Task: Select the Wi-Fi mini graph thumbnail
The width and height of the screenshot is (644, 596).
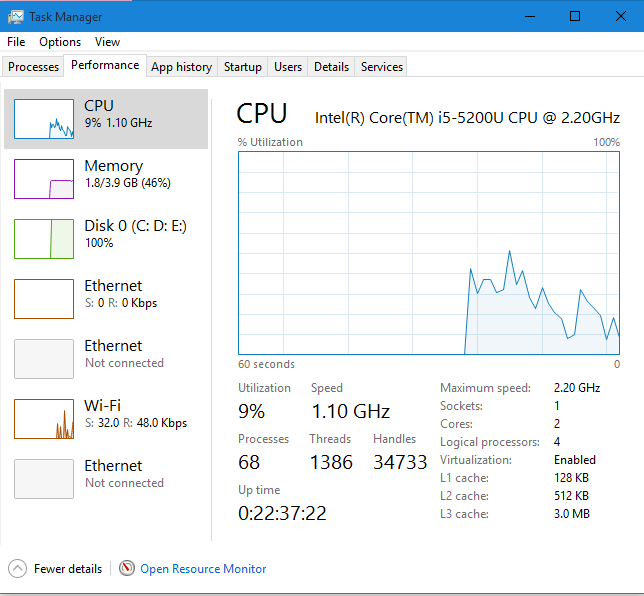Action: [x=44, y=419]
